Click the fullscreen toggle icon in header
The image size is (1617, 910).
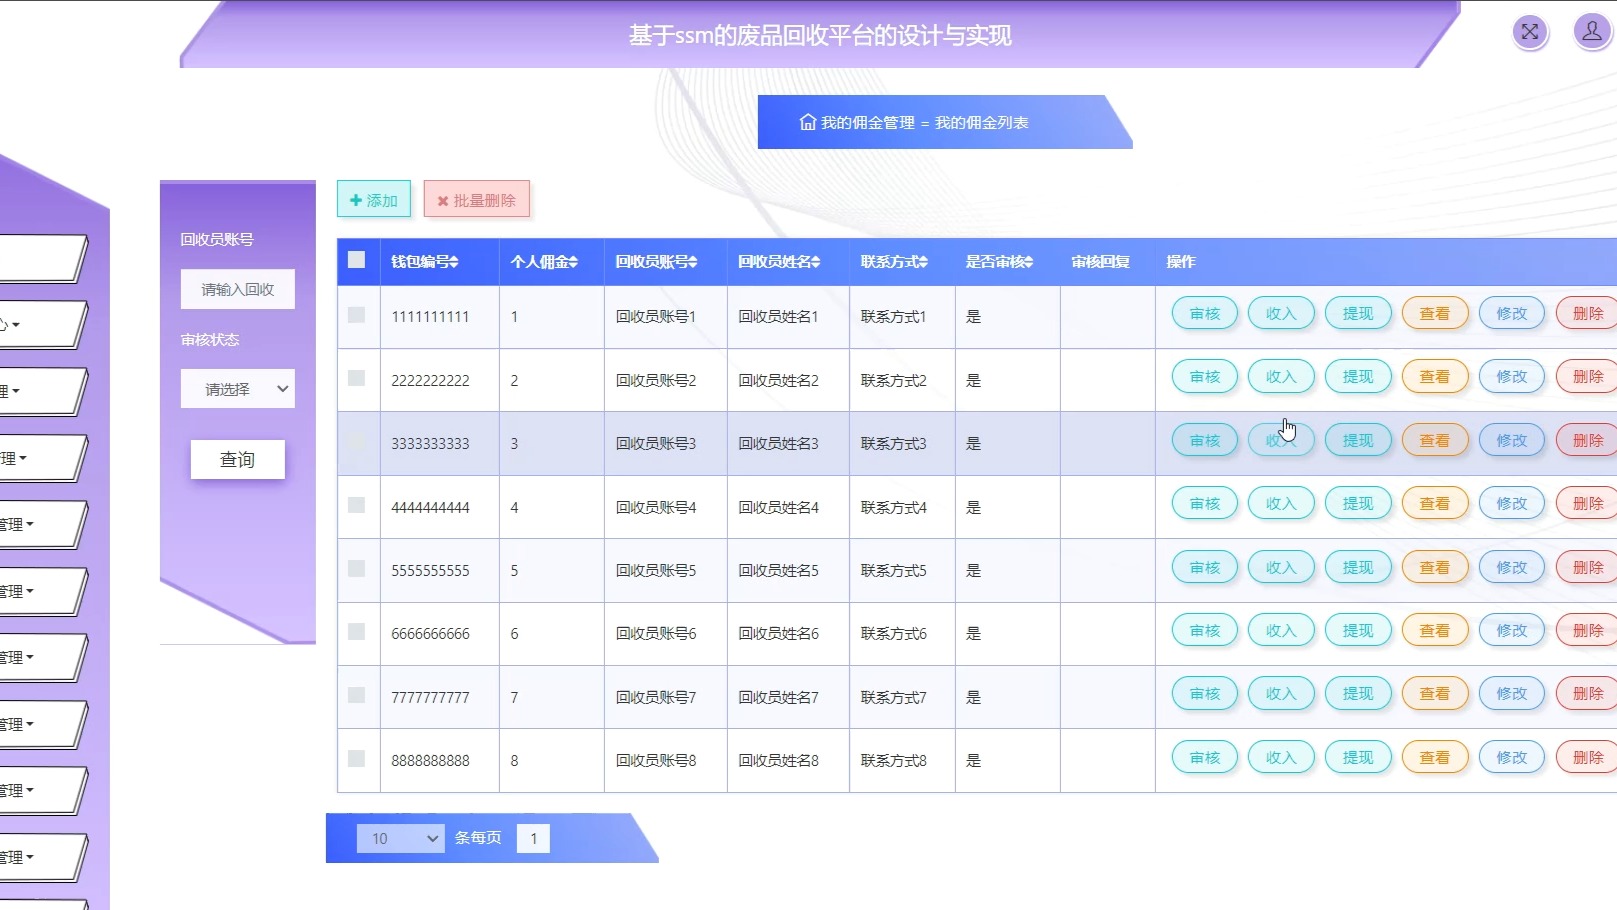pyautogui.click(x=1530, y=32)
